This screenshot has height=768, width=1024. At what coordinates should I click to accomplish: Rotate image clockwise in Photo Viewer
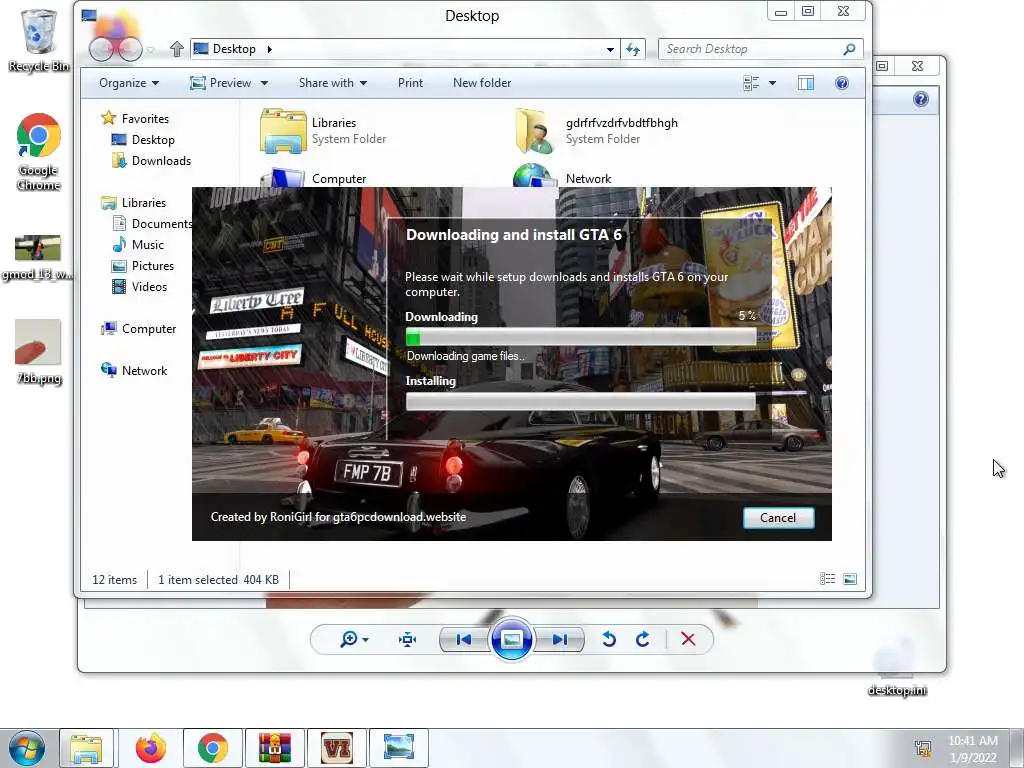pyautogui.click(x=643, y=639)
